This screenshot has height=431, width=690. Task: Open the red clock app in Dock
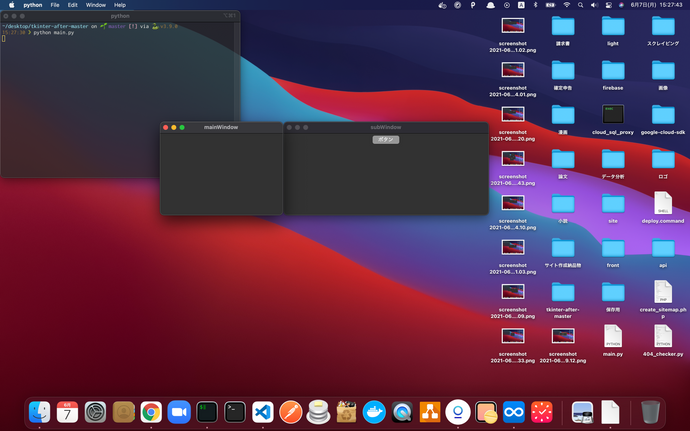pos(542,413)
